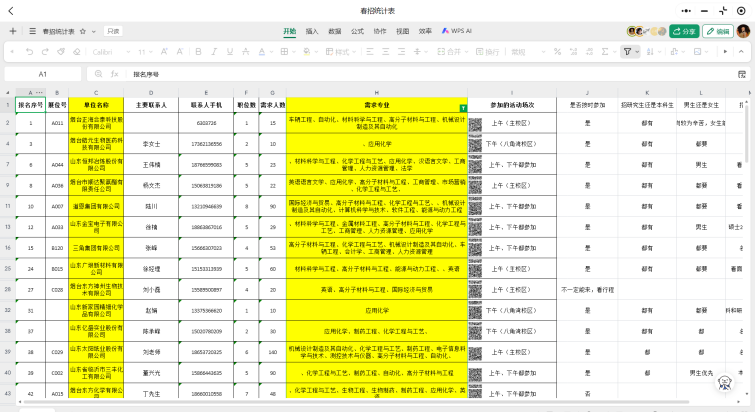Open the hamburger menu beside document name
755x412 pixels.
pos(32,31)
